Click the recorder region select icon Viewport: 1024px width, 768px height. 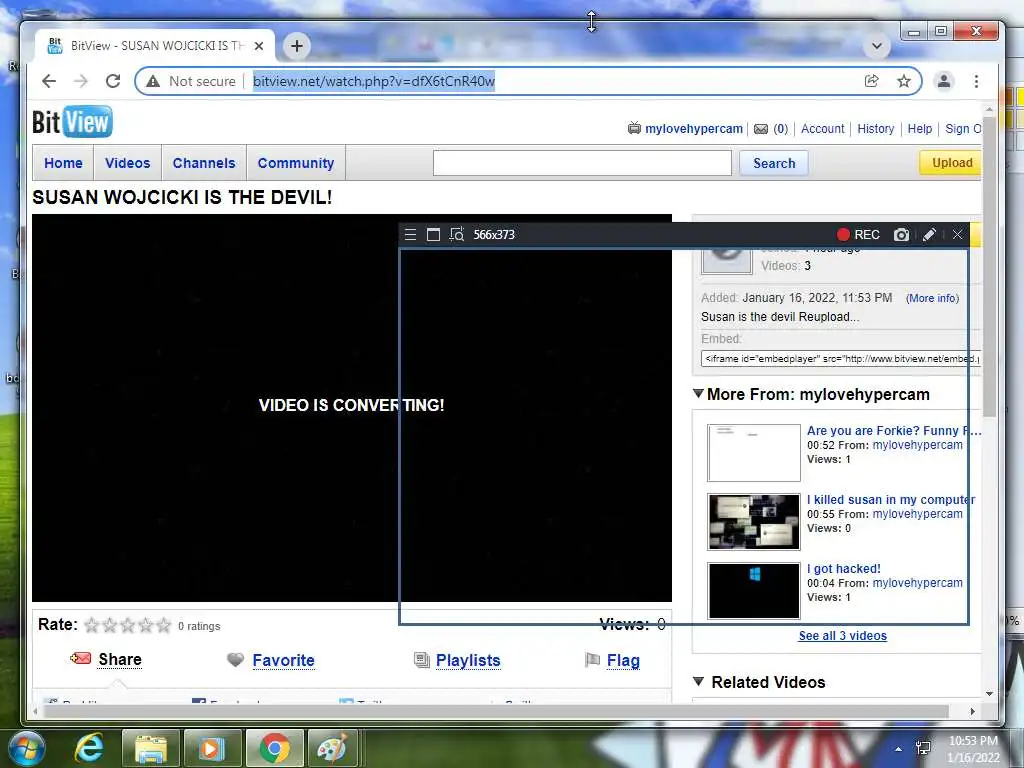pos(456,234)
